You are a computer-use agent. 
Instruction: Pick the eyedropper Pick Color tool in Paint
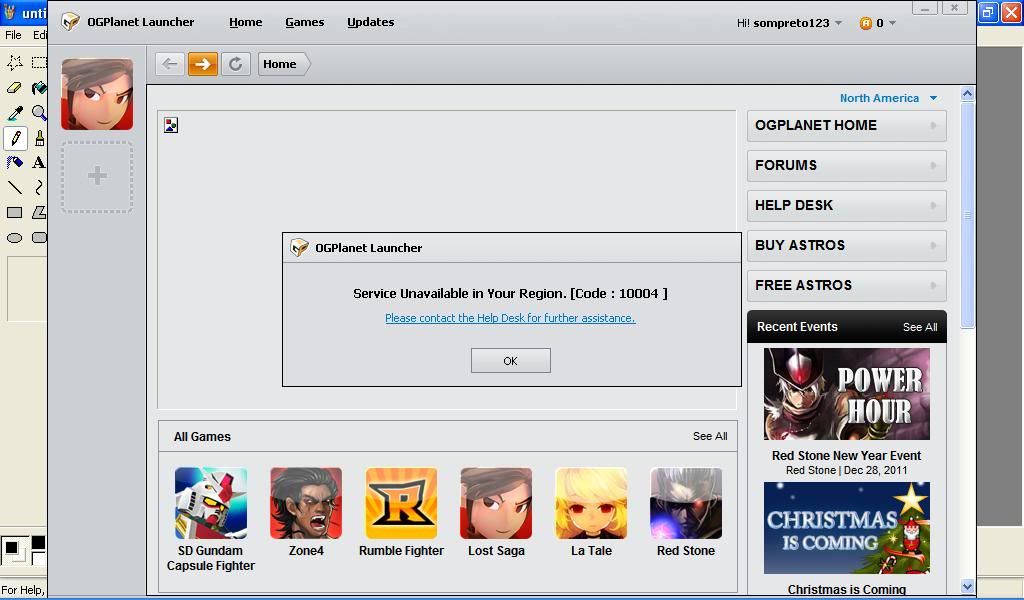point(14,113)
